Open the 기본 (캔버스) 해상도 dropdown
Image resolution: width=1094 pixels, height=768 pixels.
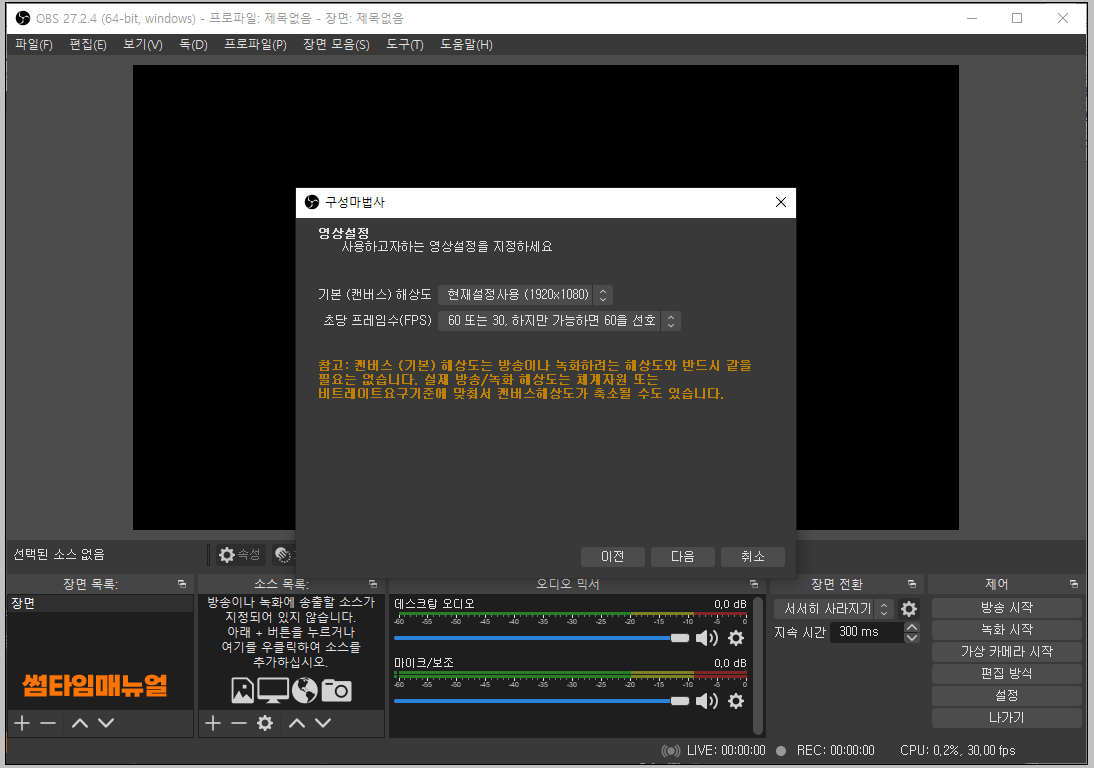[525, 294]
